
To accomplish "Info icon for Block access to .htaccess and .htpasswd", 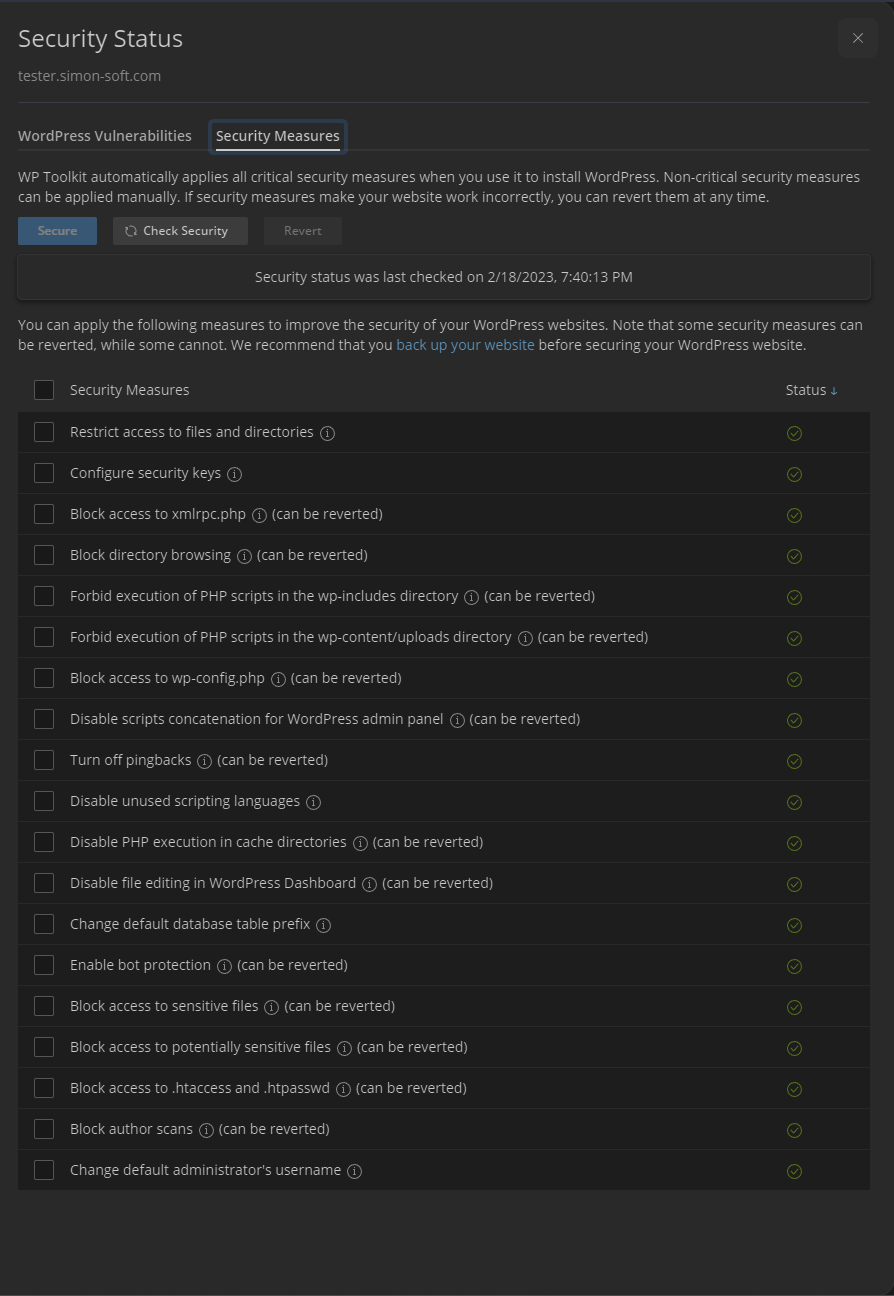I will [x=343, y=1089].
